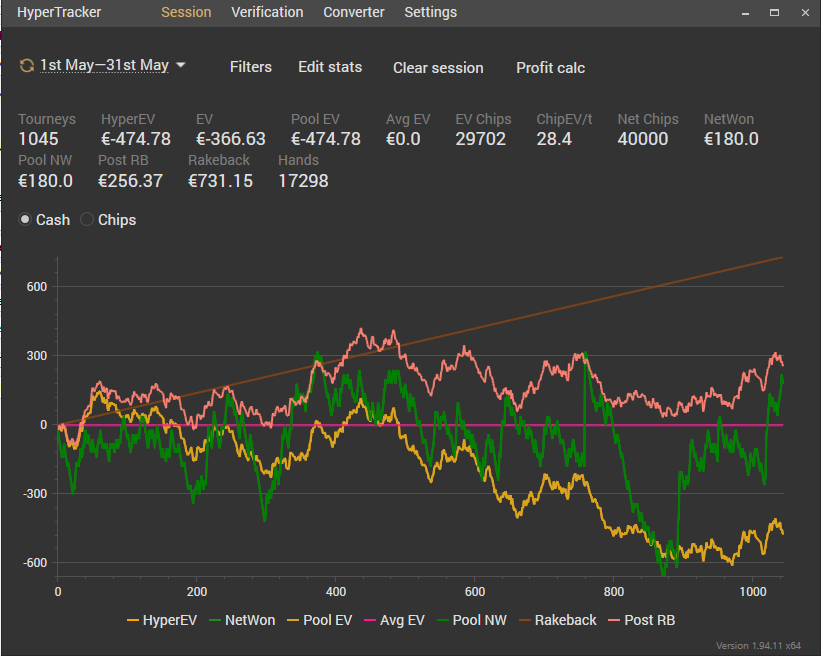Click the Rakeback legend entry

pos(558,620)
